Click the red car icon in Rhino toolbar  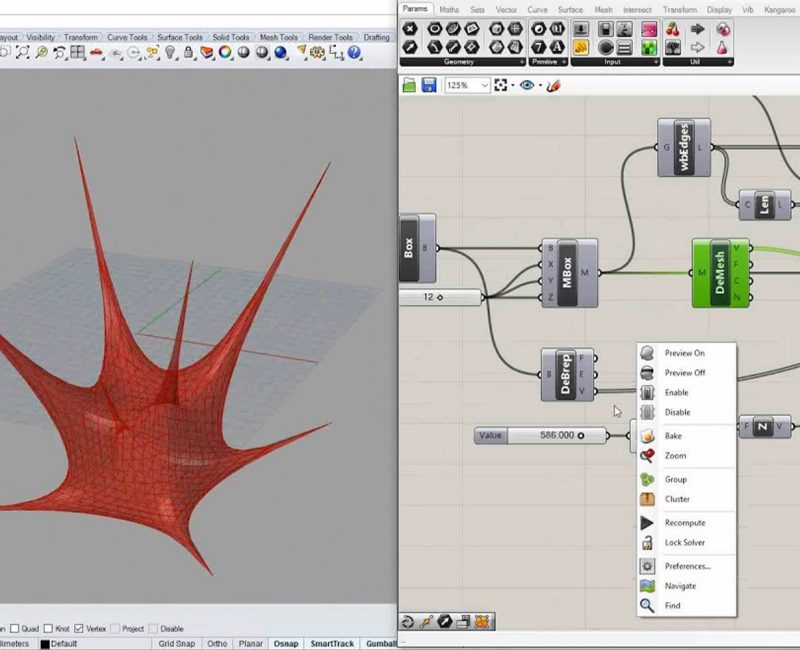(96, 52)
